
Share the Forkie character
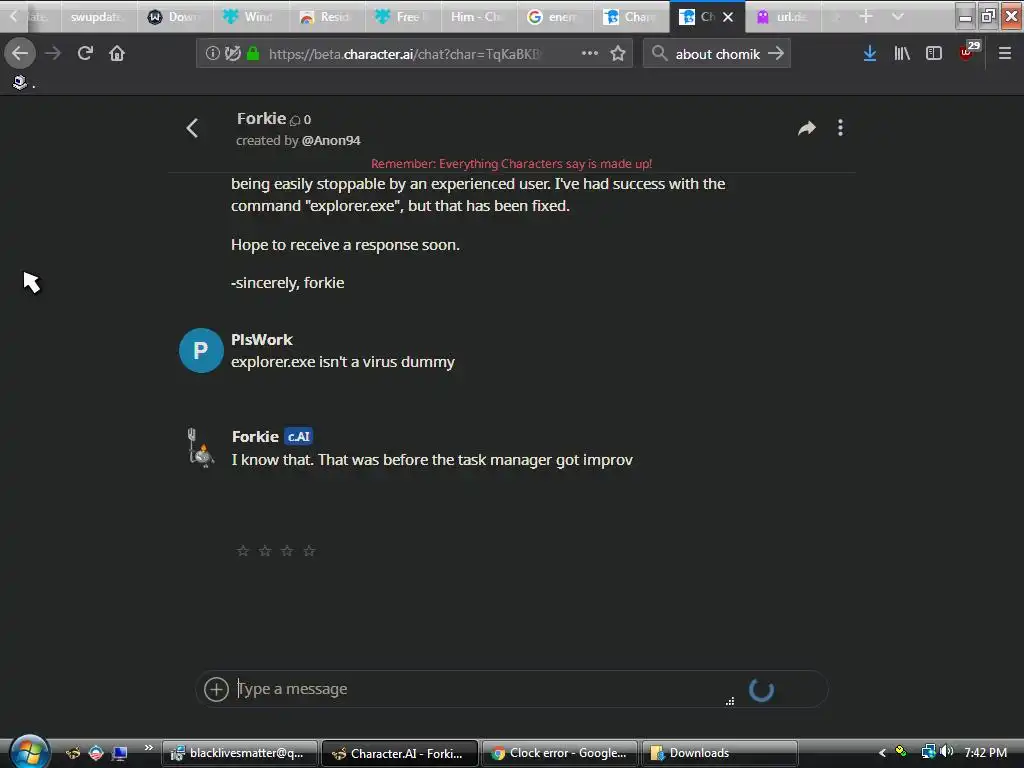point(807,128)
